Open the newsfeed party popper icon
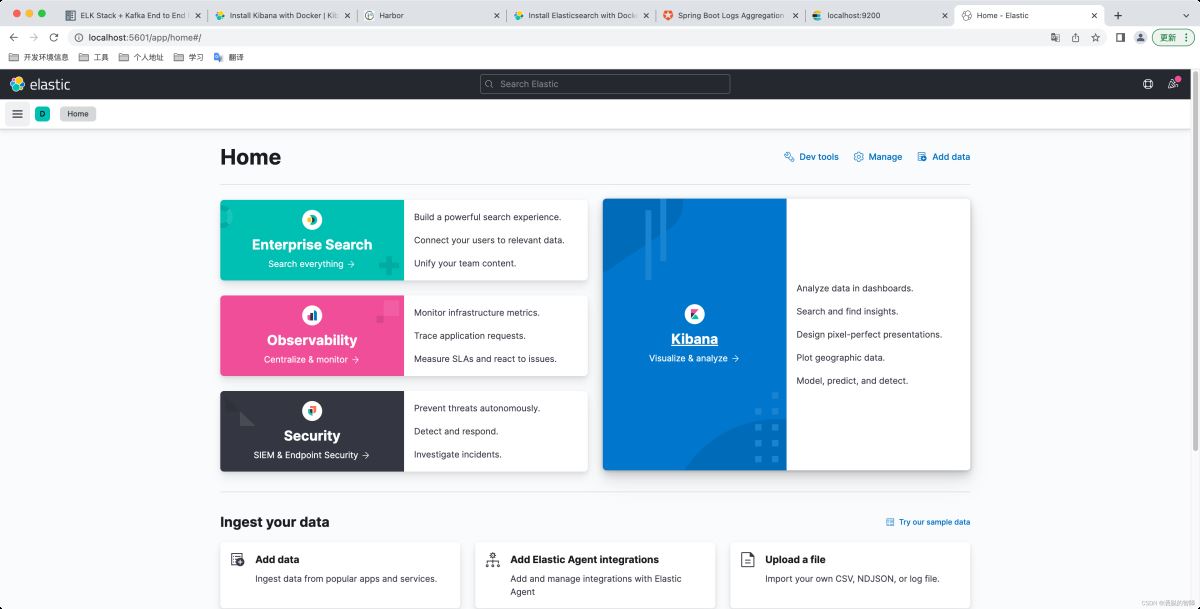 1173,84
